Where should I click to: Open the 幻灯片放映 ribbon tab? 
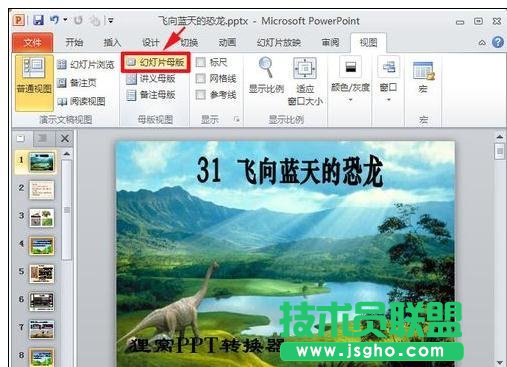tap(279, 42)
